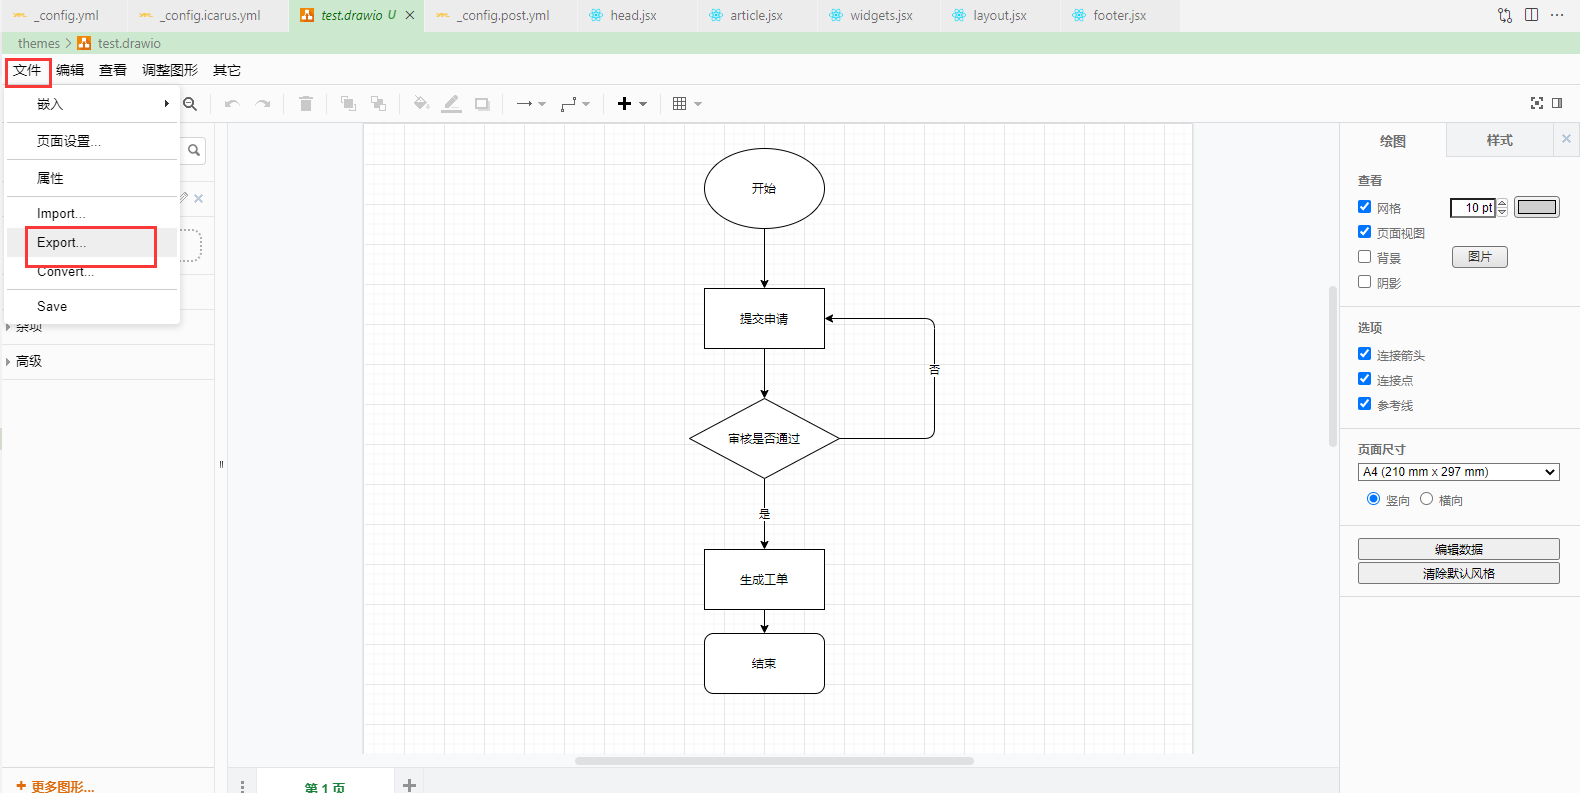Open the waypoint connector style dropdown
Viewport: 1580px width, 793px height.
pos(575,104)
